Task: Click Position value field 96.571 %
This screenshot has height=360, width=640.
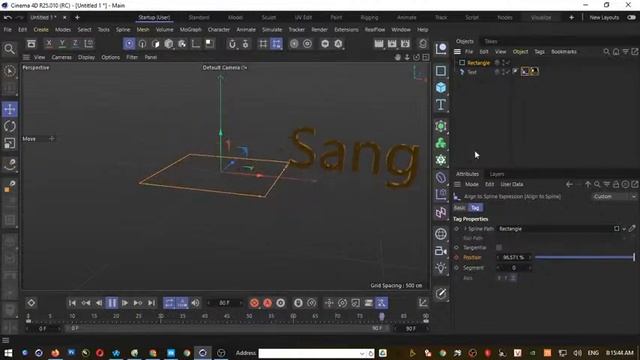Action: click(x=514, y=258)
